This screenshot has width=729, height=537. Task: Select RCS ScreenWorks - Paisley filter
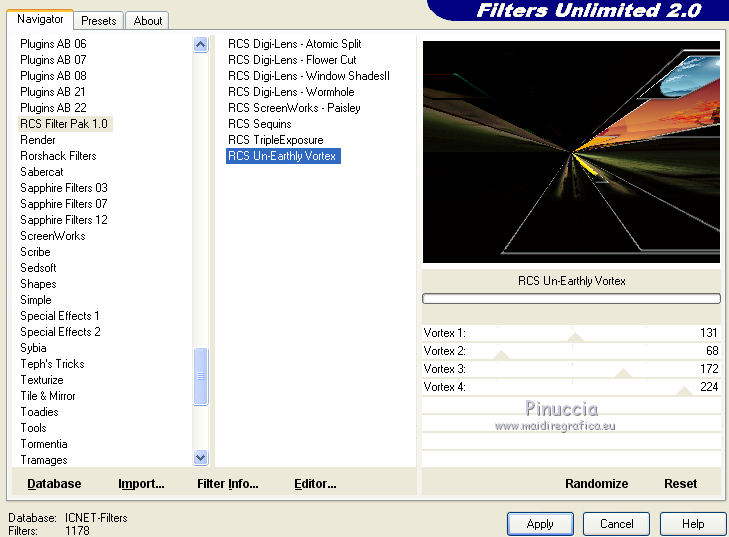click(x=294, y=107)
